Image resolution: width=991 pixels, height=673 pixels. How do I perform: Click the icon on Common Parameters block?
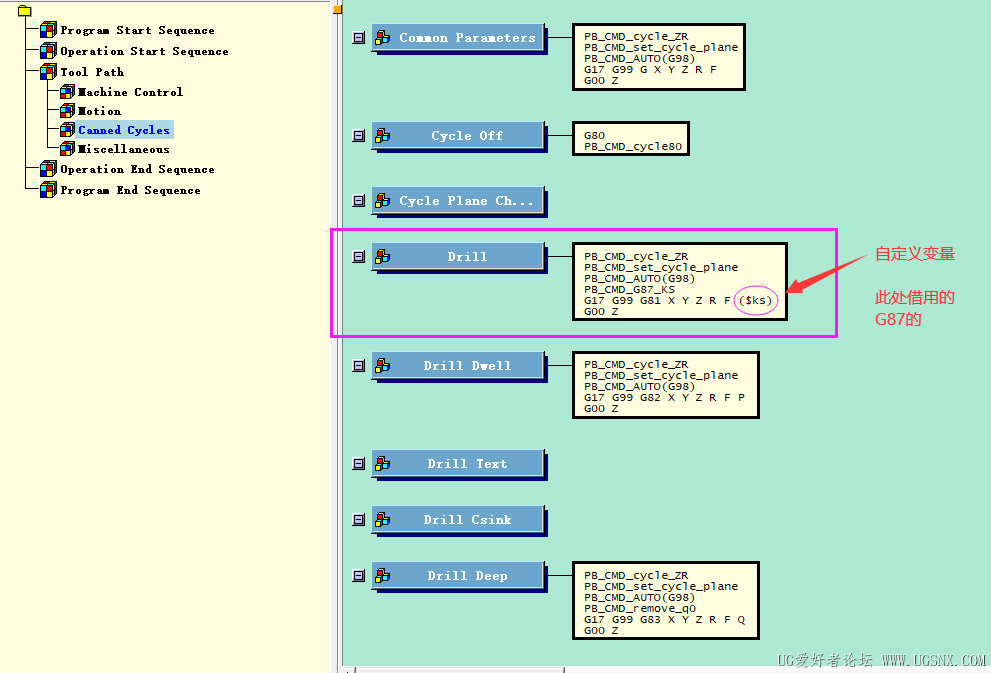tap(382, 38)
